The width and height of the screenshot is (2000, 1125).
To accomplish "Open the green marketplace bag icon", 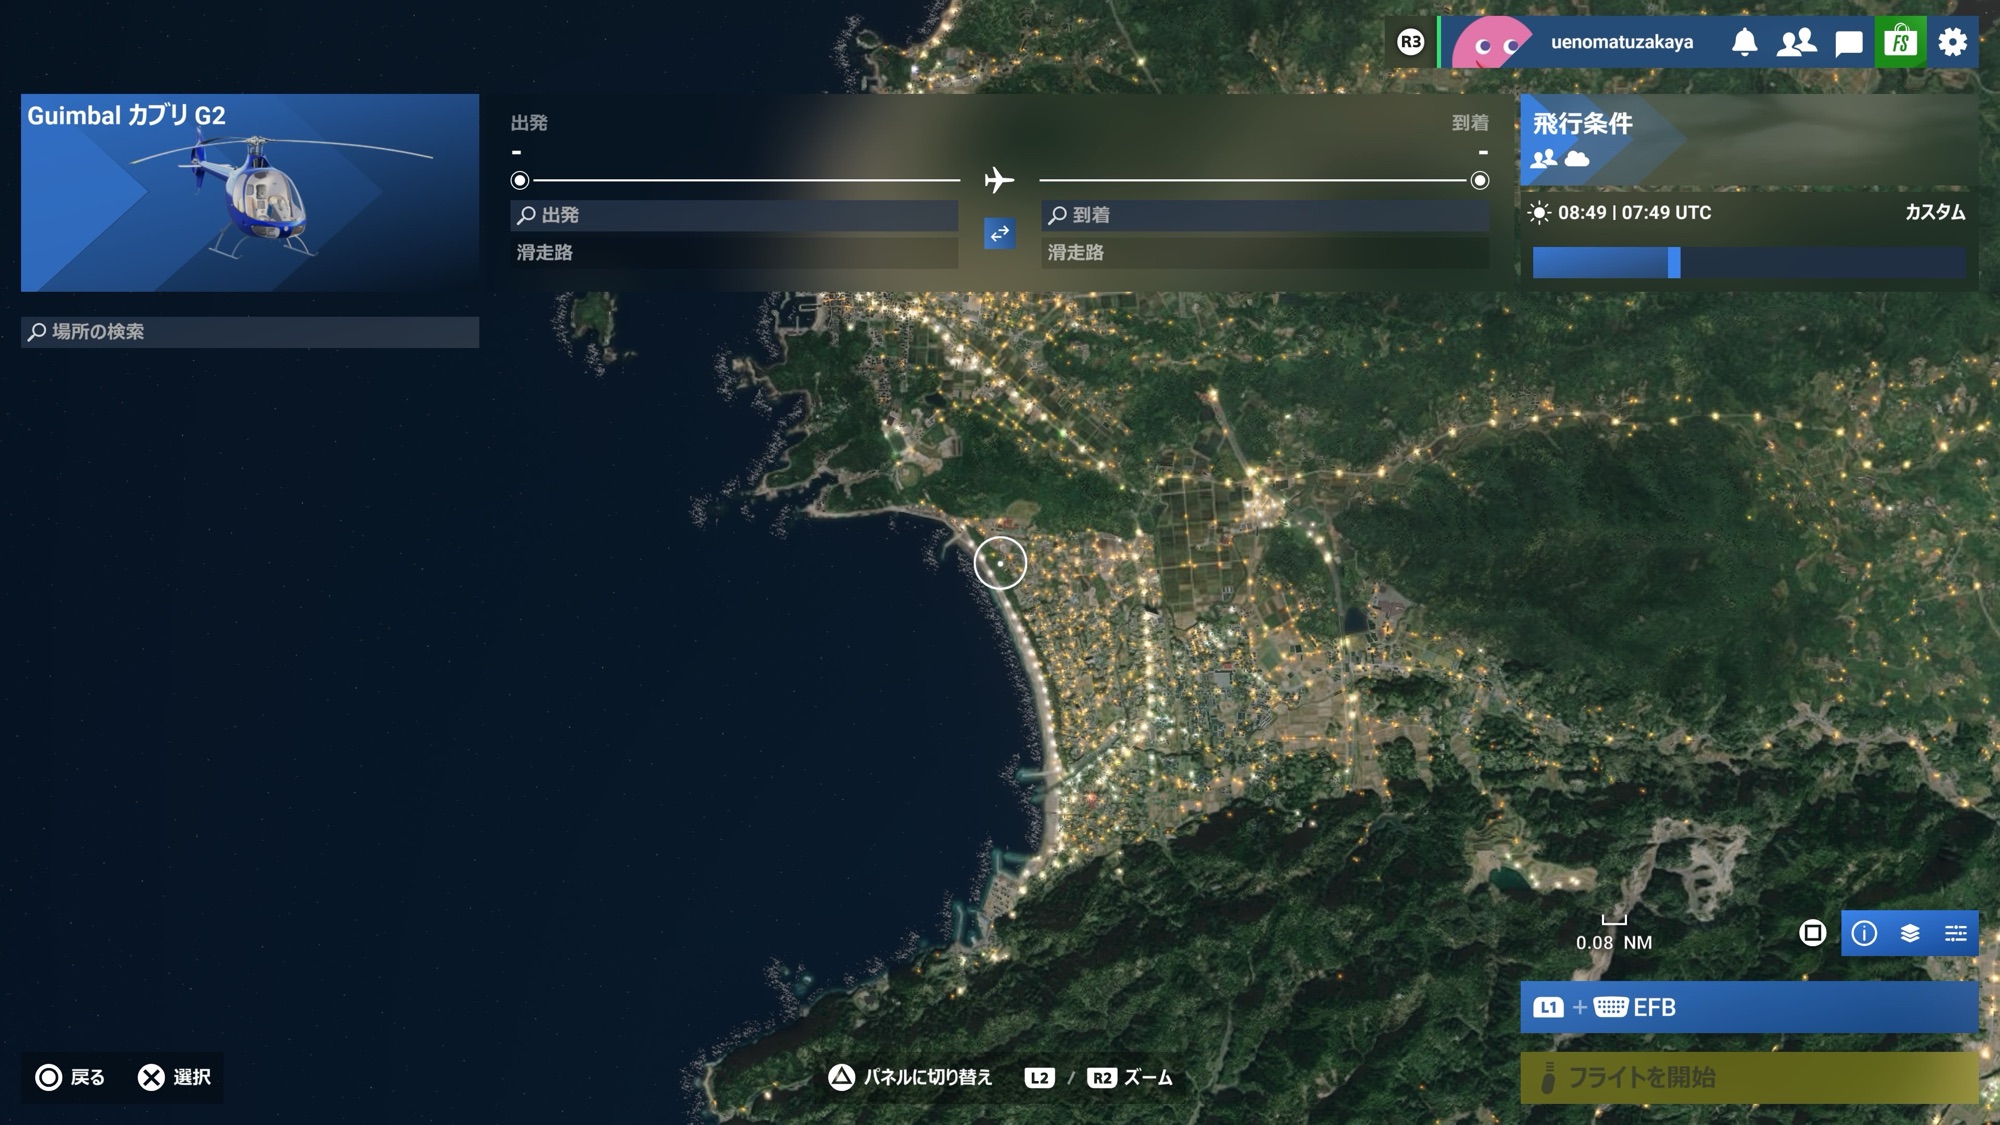I will pyautogui.click(x=1900, y=42).
